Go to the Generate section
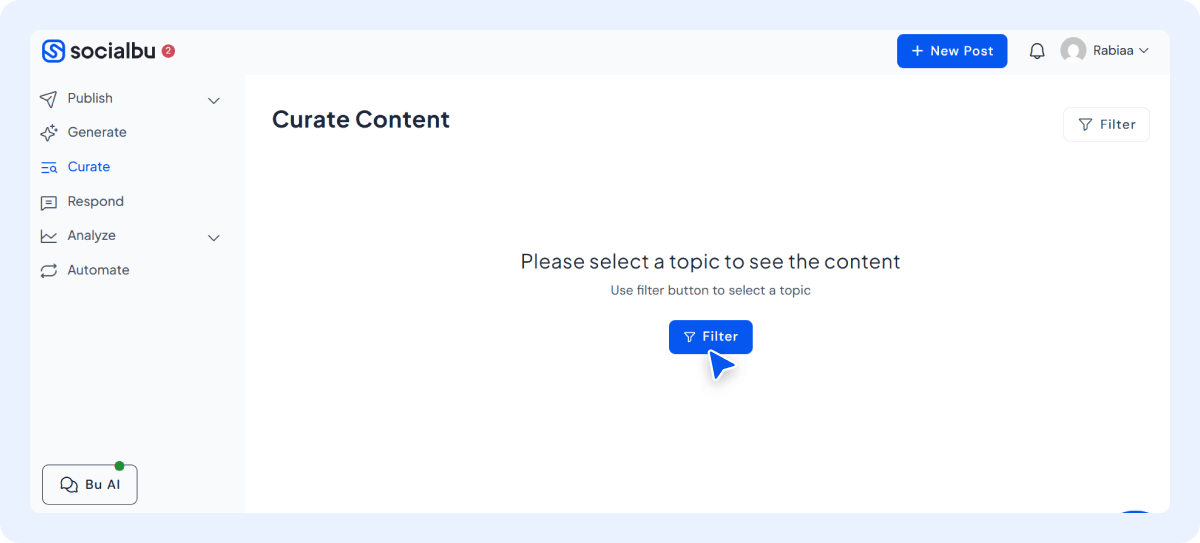The width and height of the screenshot is (1200, 543). tap(97, 132)
